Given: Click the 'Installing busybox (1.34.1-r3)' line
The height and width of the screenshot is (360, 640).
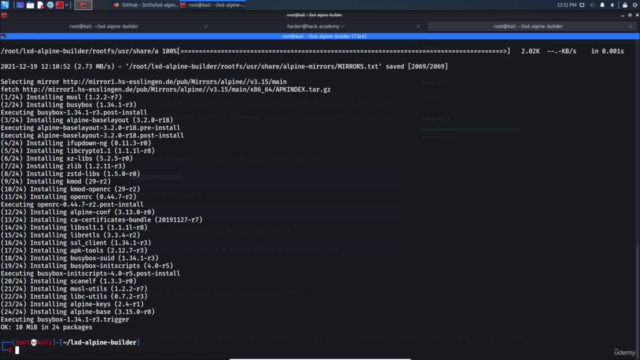Looking at the screenshot, I should pyautogui.click(x=69, y=105).
